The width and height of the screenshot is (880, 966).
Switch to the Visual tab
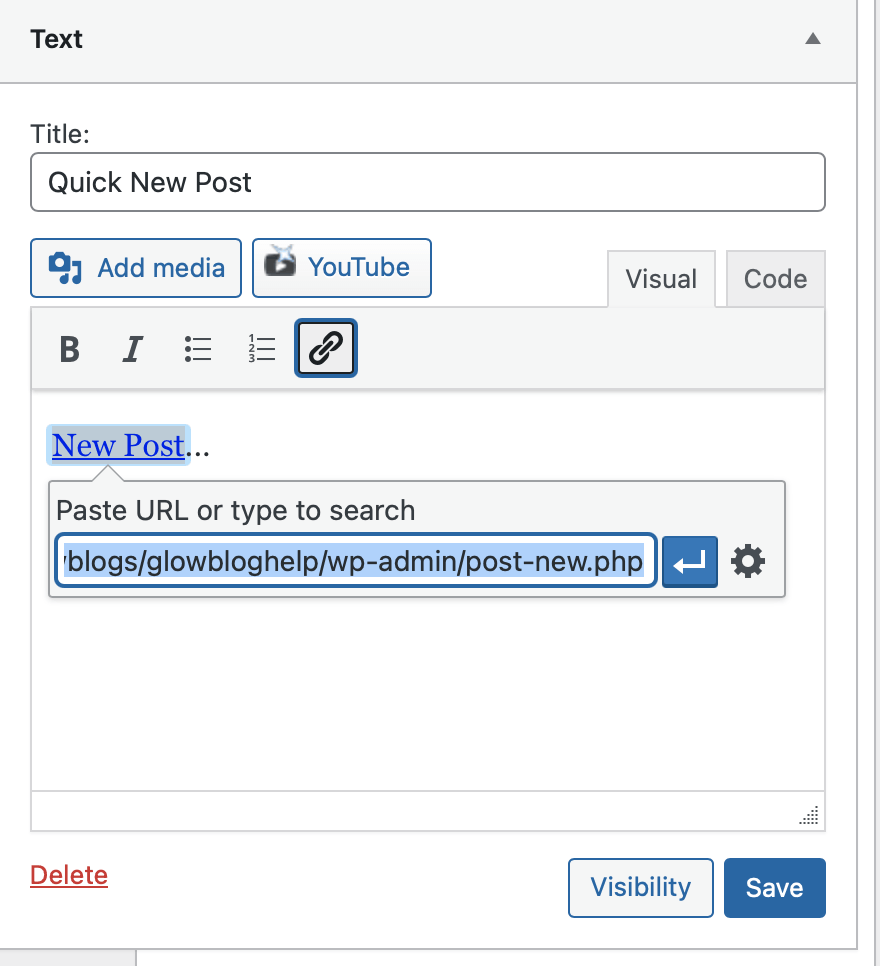[x=661, y=279]
